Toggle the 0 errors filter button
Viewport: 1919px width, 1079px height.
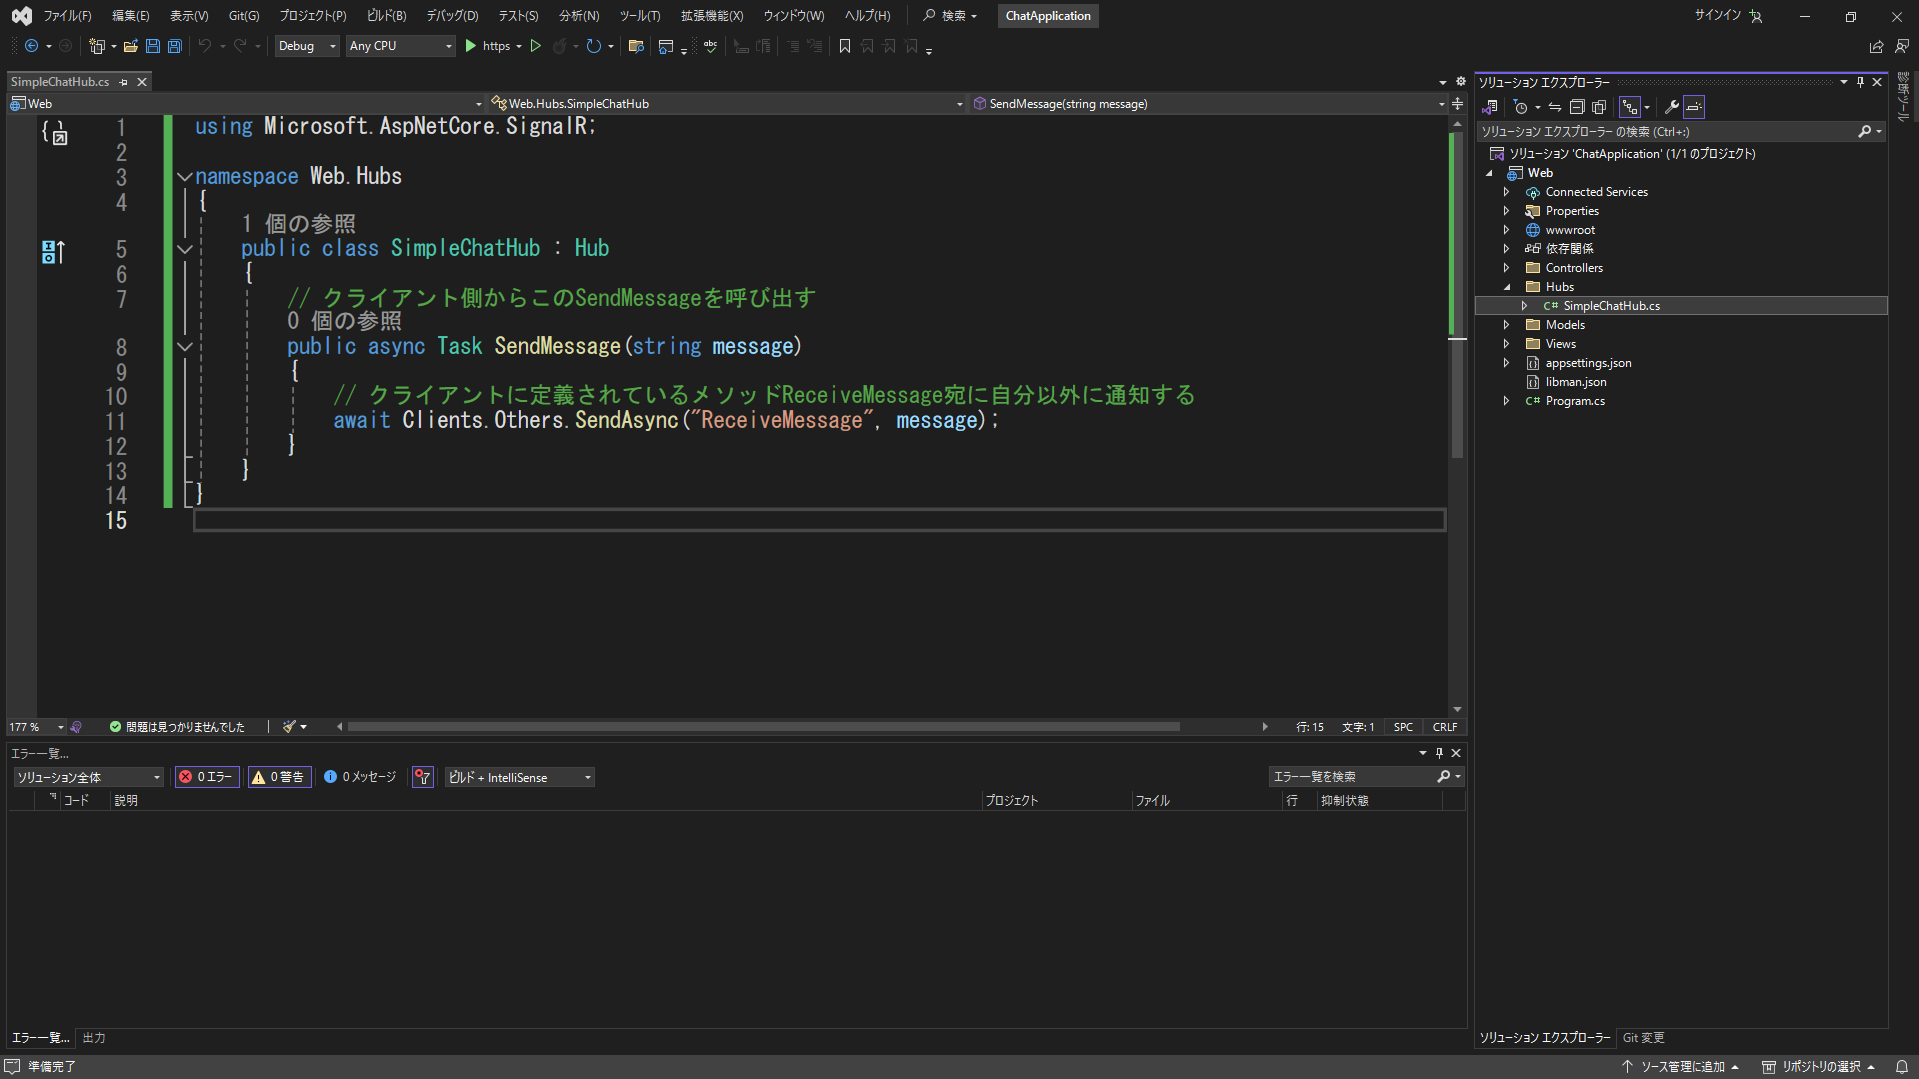[x=207, y=777]
